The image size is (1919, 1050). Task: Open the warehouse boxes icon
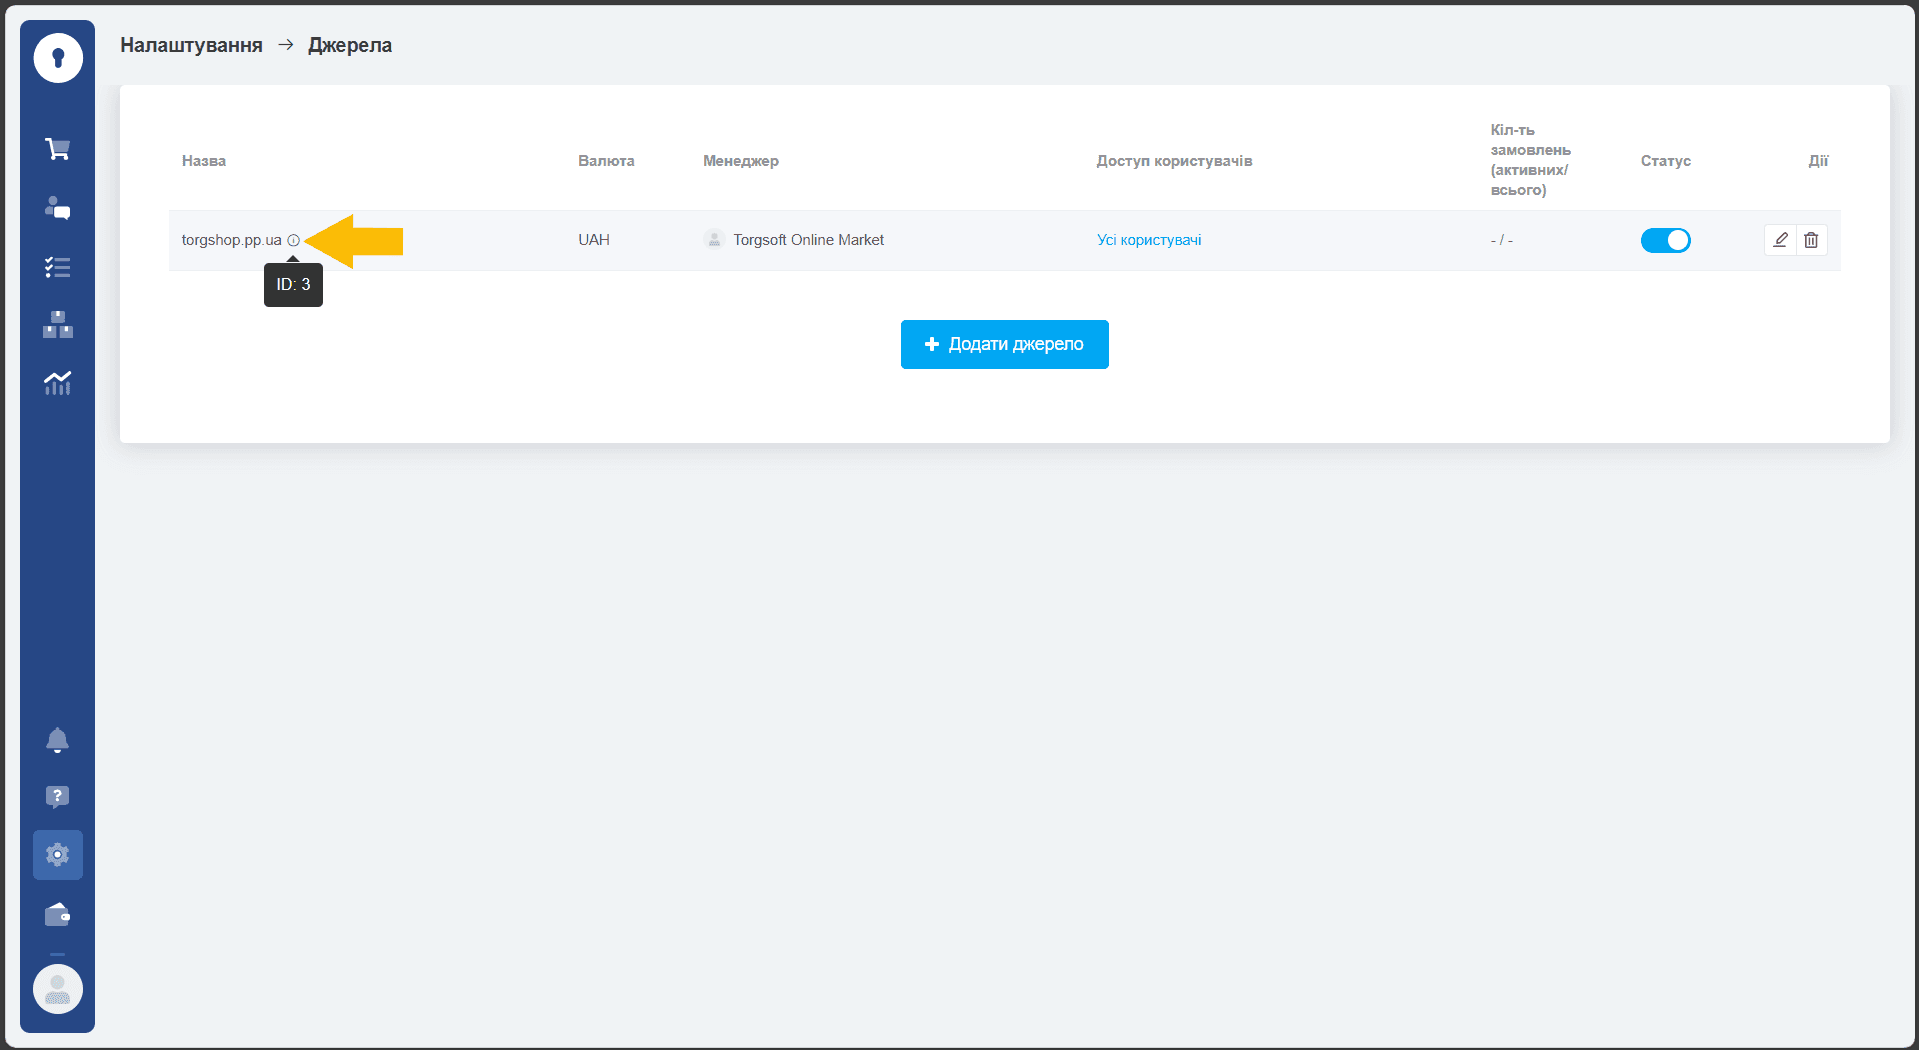(57, 325)
